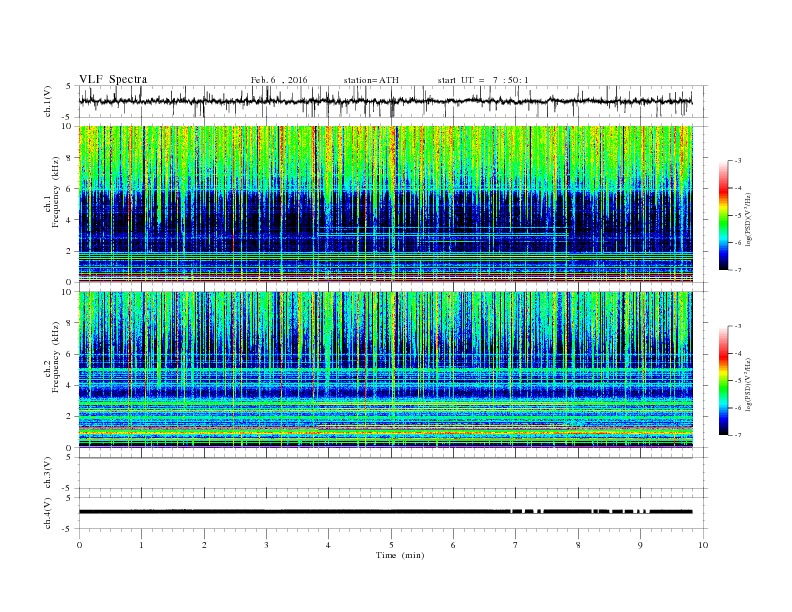This screenshot has height=612, width=792.
Task: Click inside the ch.2 spectrogram panel
Action: click(x=385, y=369)
